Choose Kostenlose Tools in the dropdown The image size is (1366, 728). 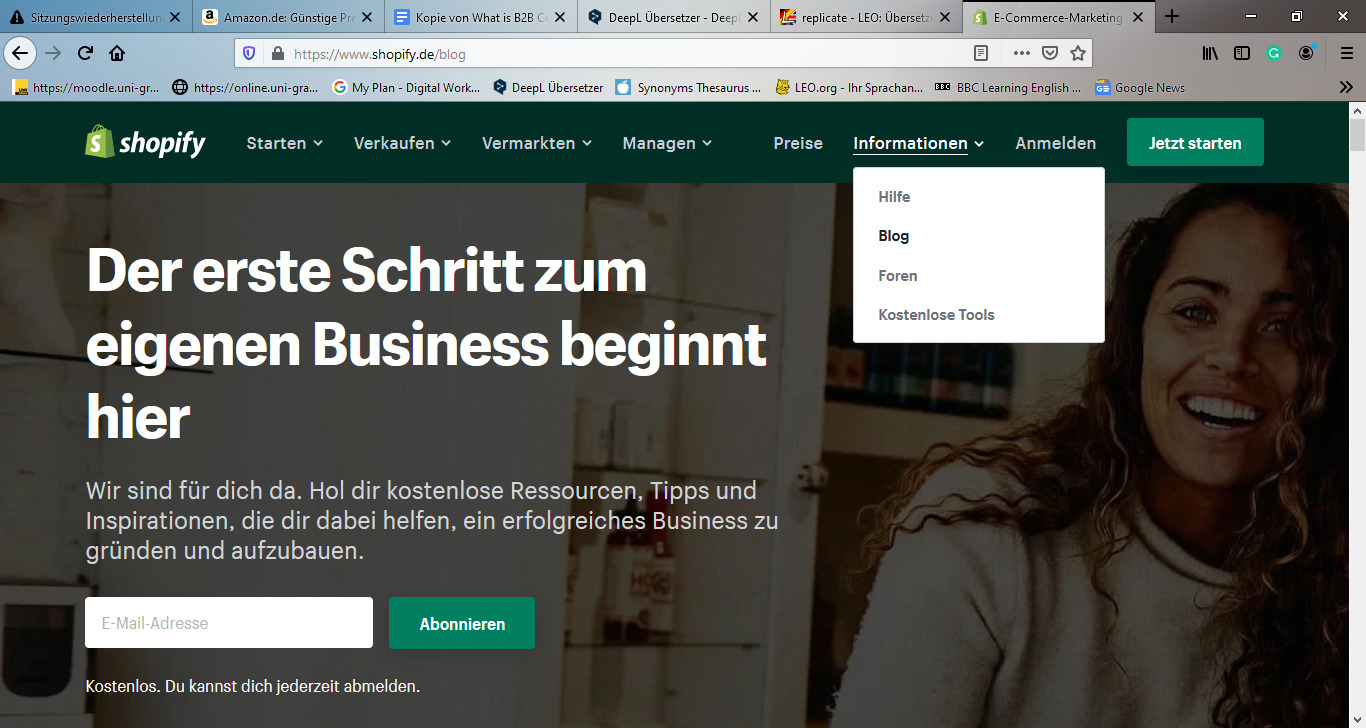point(936,315)
